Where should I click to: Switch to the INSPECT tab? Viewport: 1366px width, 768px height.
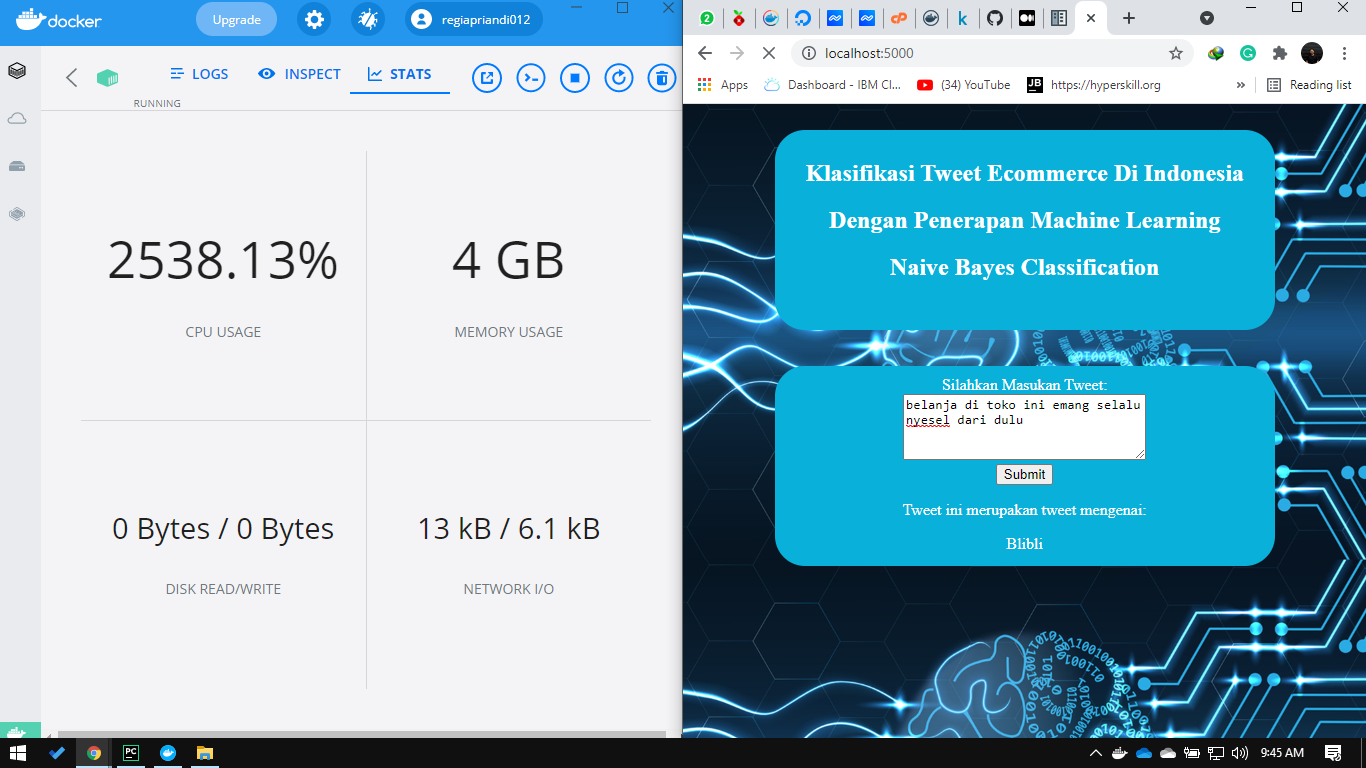[x=299, y=74]
